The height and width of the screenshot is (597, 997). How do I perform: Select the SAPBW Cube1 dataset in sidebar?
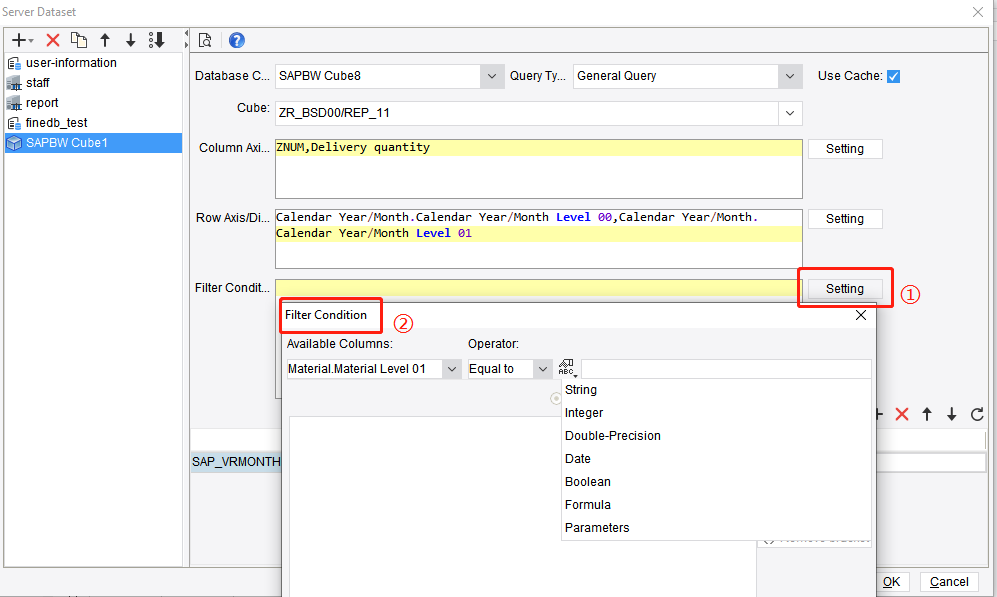(93, 142)
